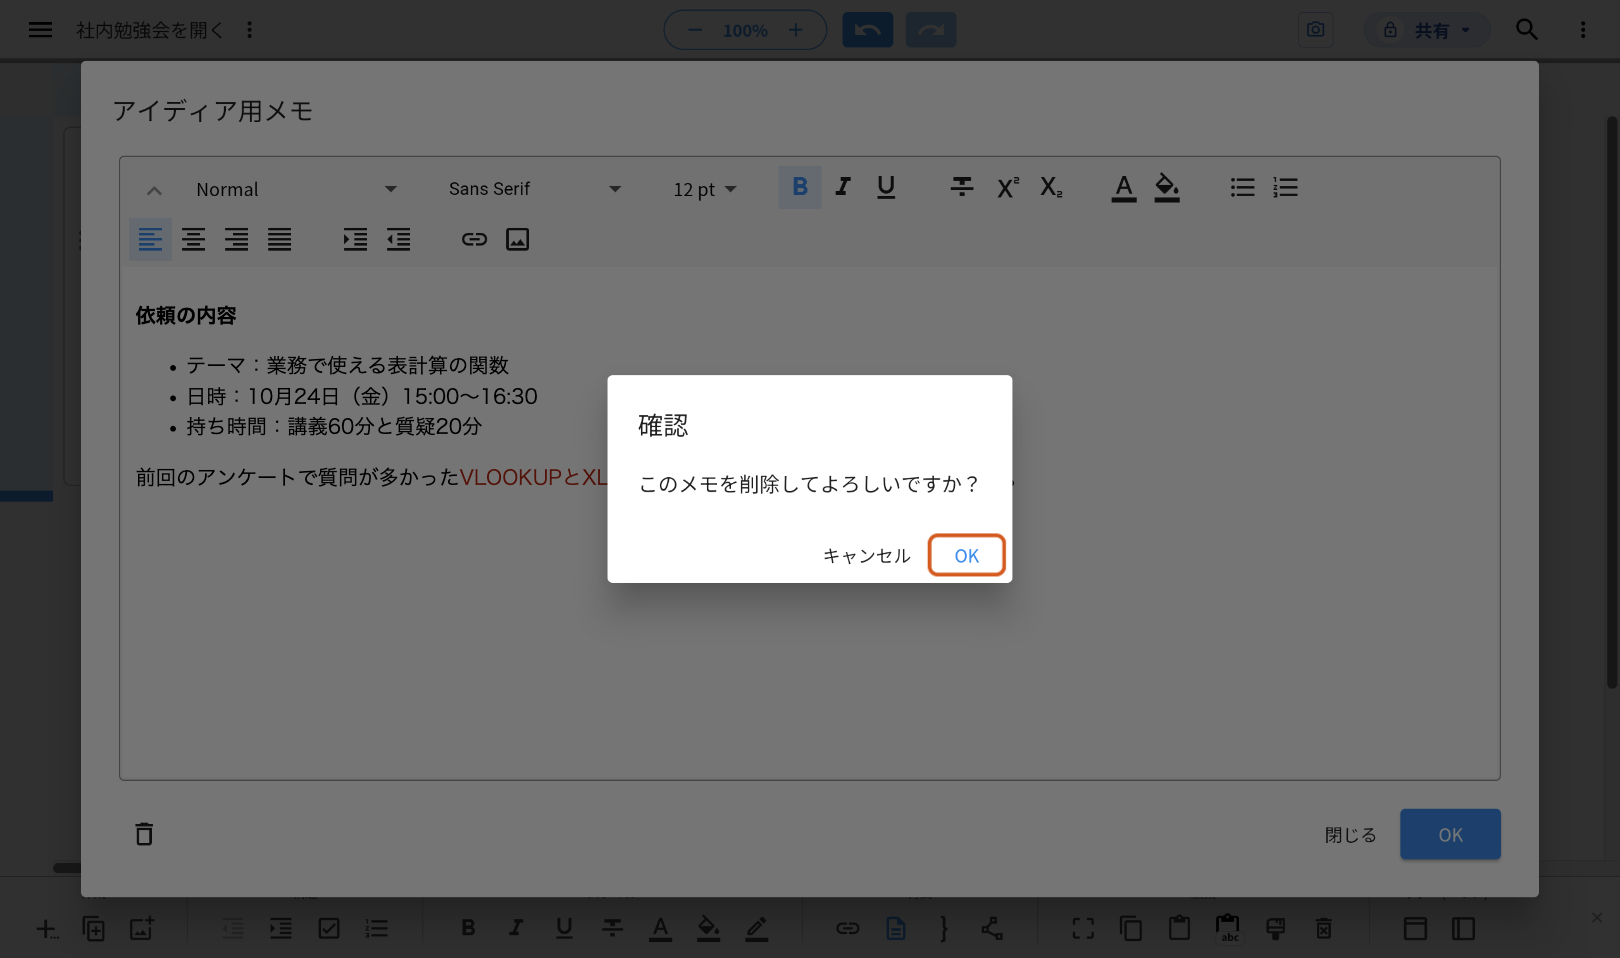This screenshot has width=1620, height=958.
Task: Click the trash icon to delete the memo
Action: pyautogui.click(x=144, y=834)
